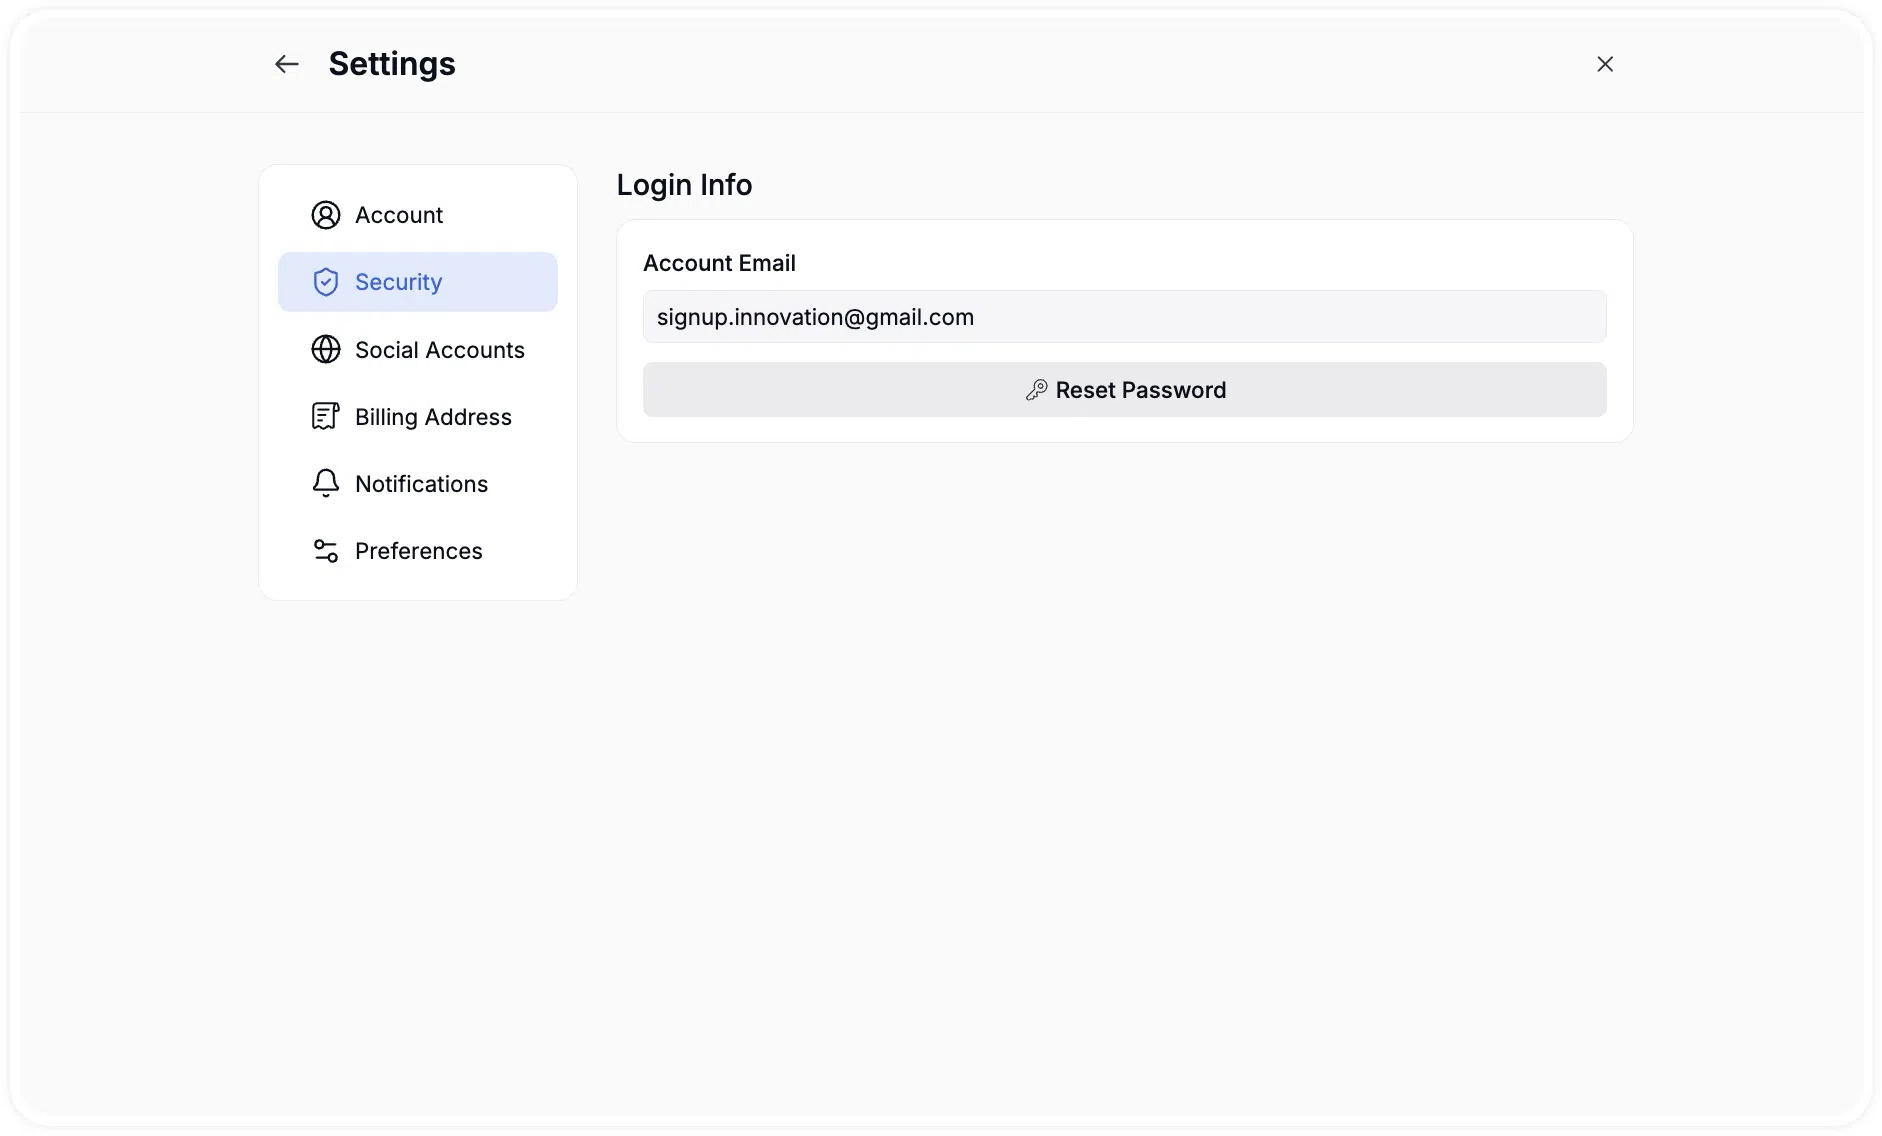Open the Billing Address section
Screen dimensions: 1882x1136
point(418,416)
